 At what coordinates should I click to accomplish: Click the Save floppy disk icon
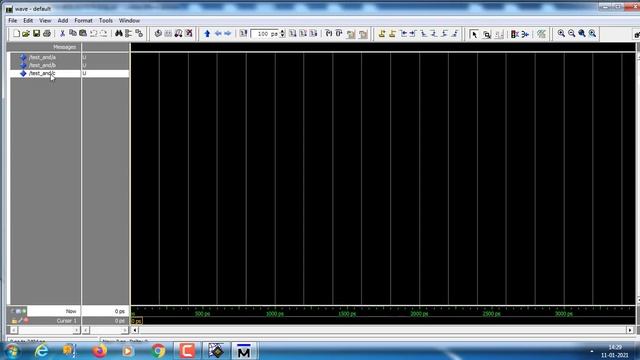[x=36, y=33]
